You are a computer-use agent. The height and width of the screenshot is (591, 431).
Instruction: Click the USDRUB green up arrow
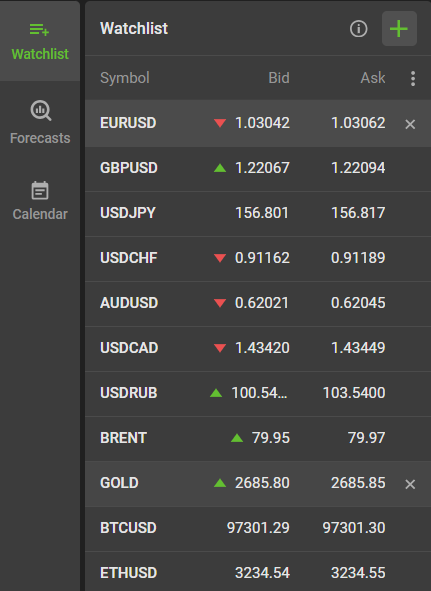[x=216, y=393]
